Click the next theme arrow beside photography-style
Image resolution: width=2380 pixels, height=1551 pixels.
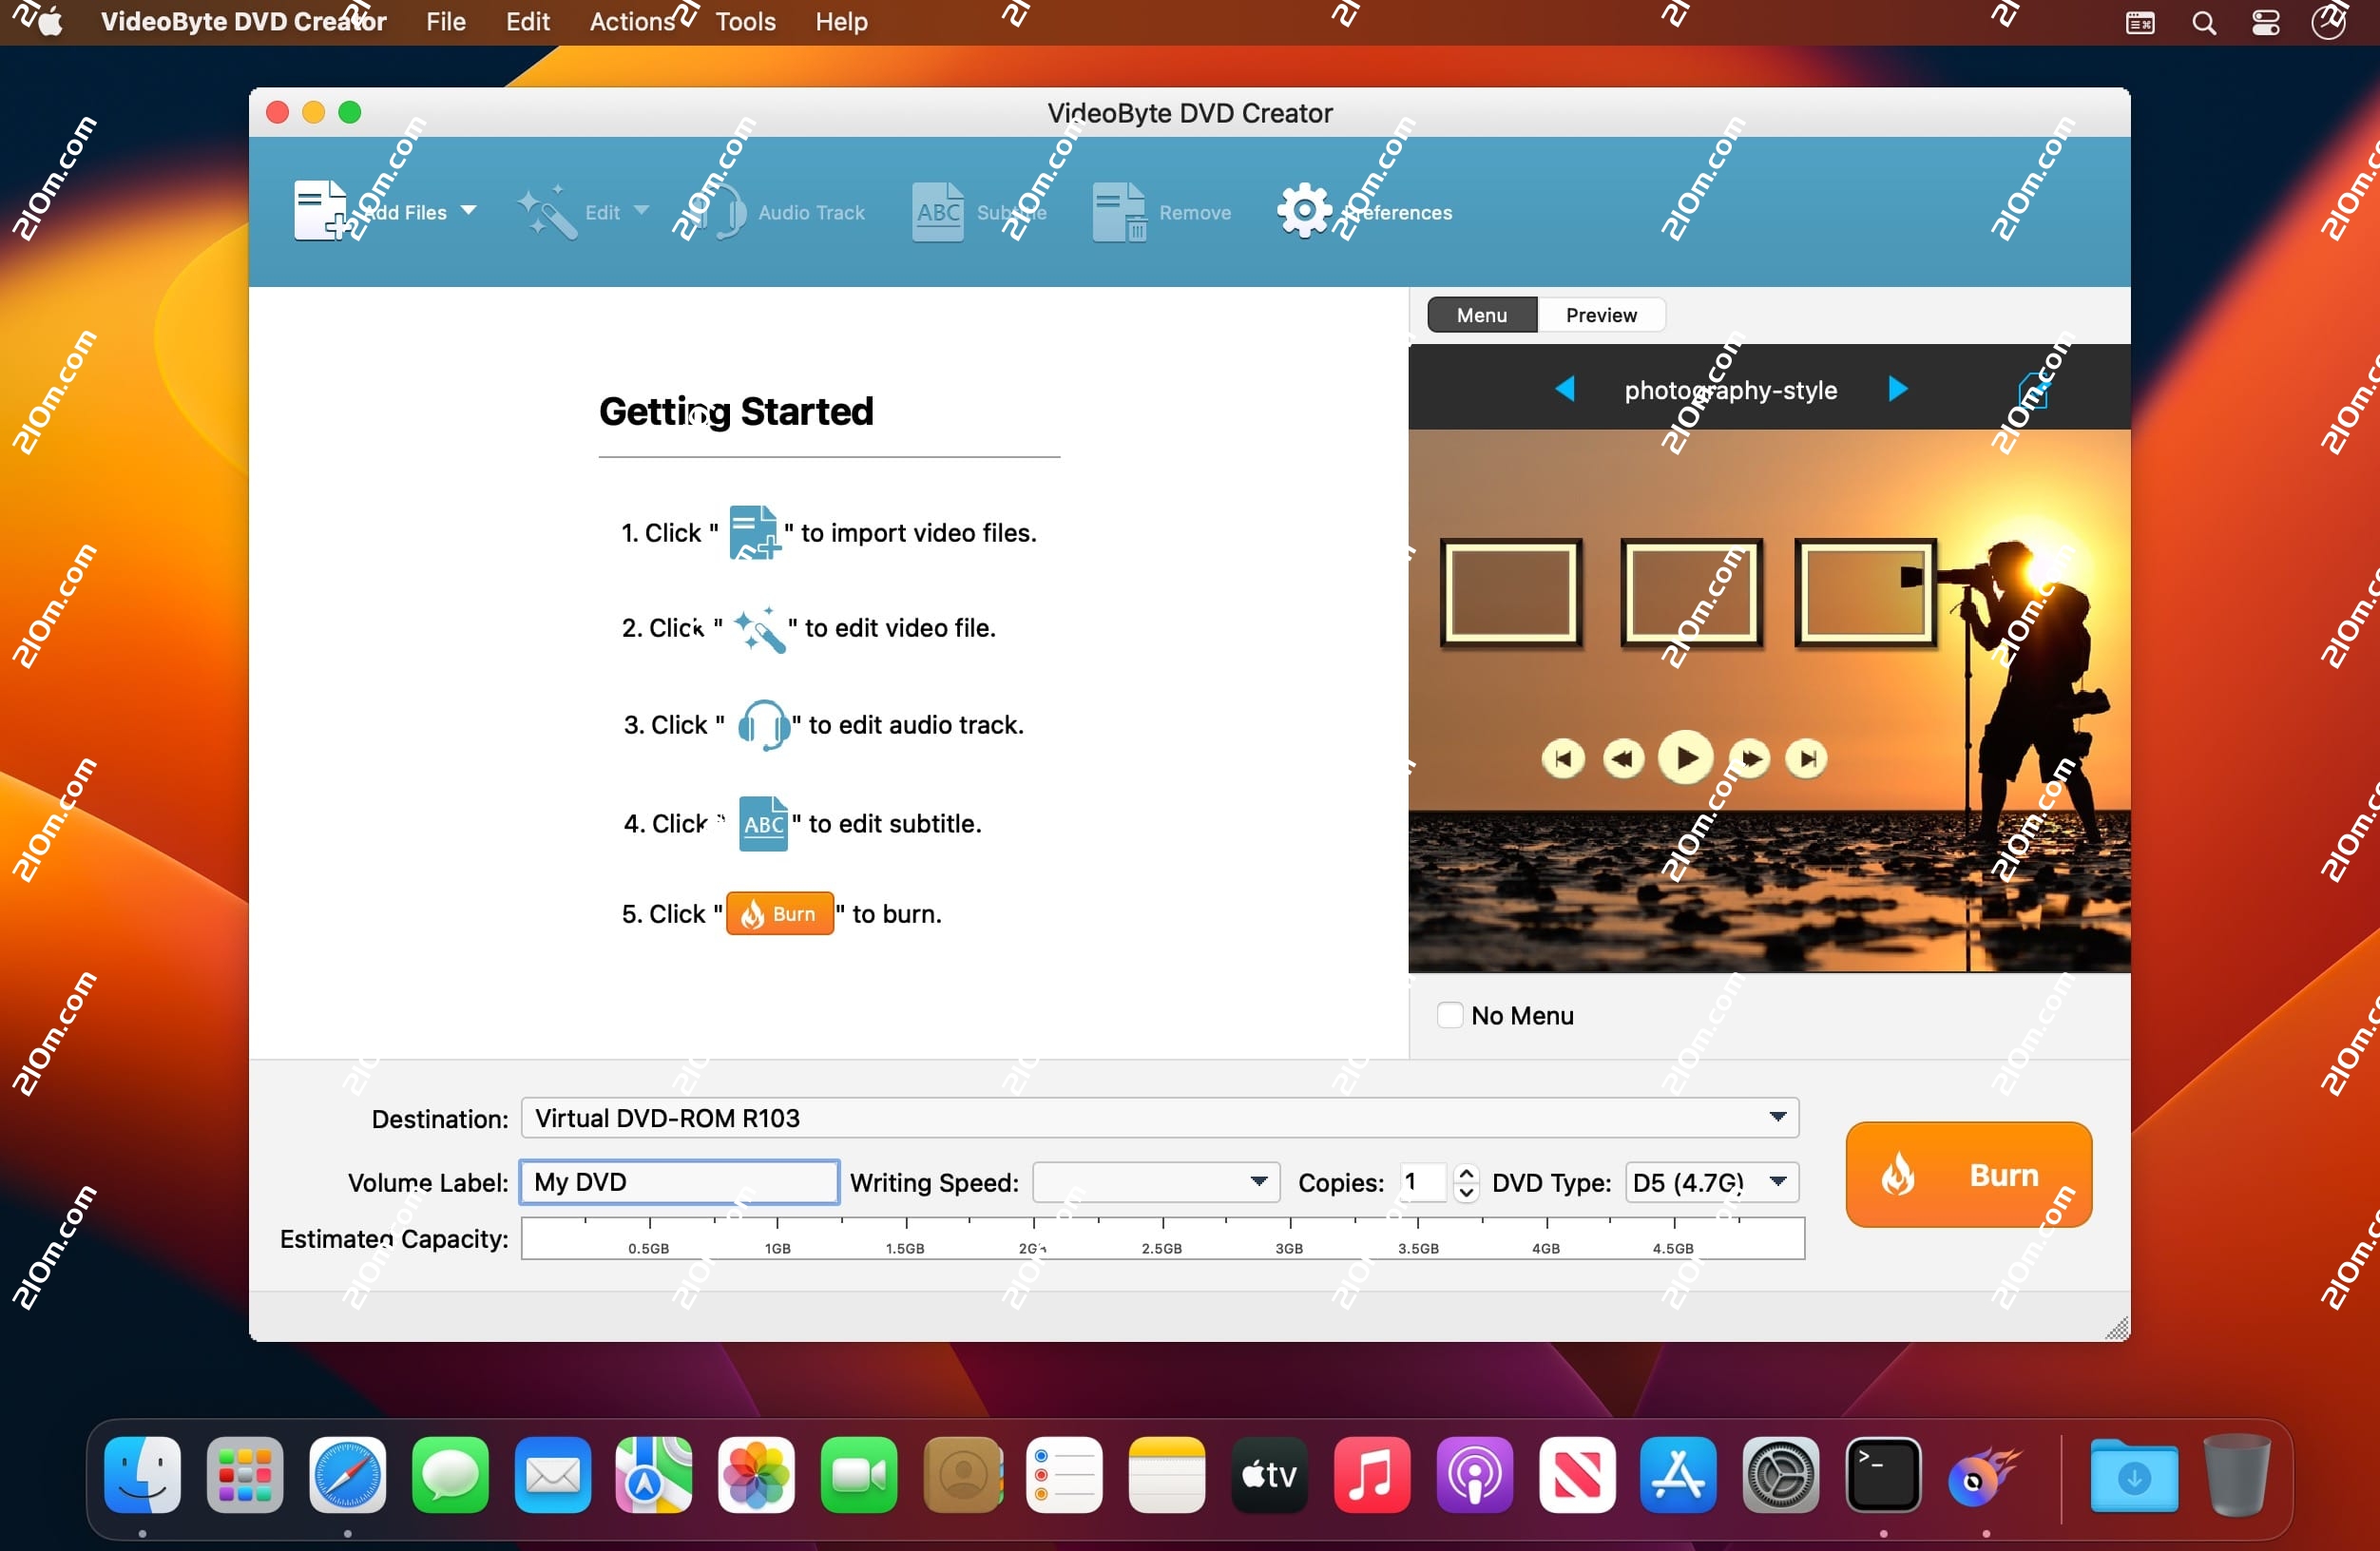1898,389
